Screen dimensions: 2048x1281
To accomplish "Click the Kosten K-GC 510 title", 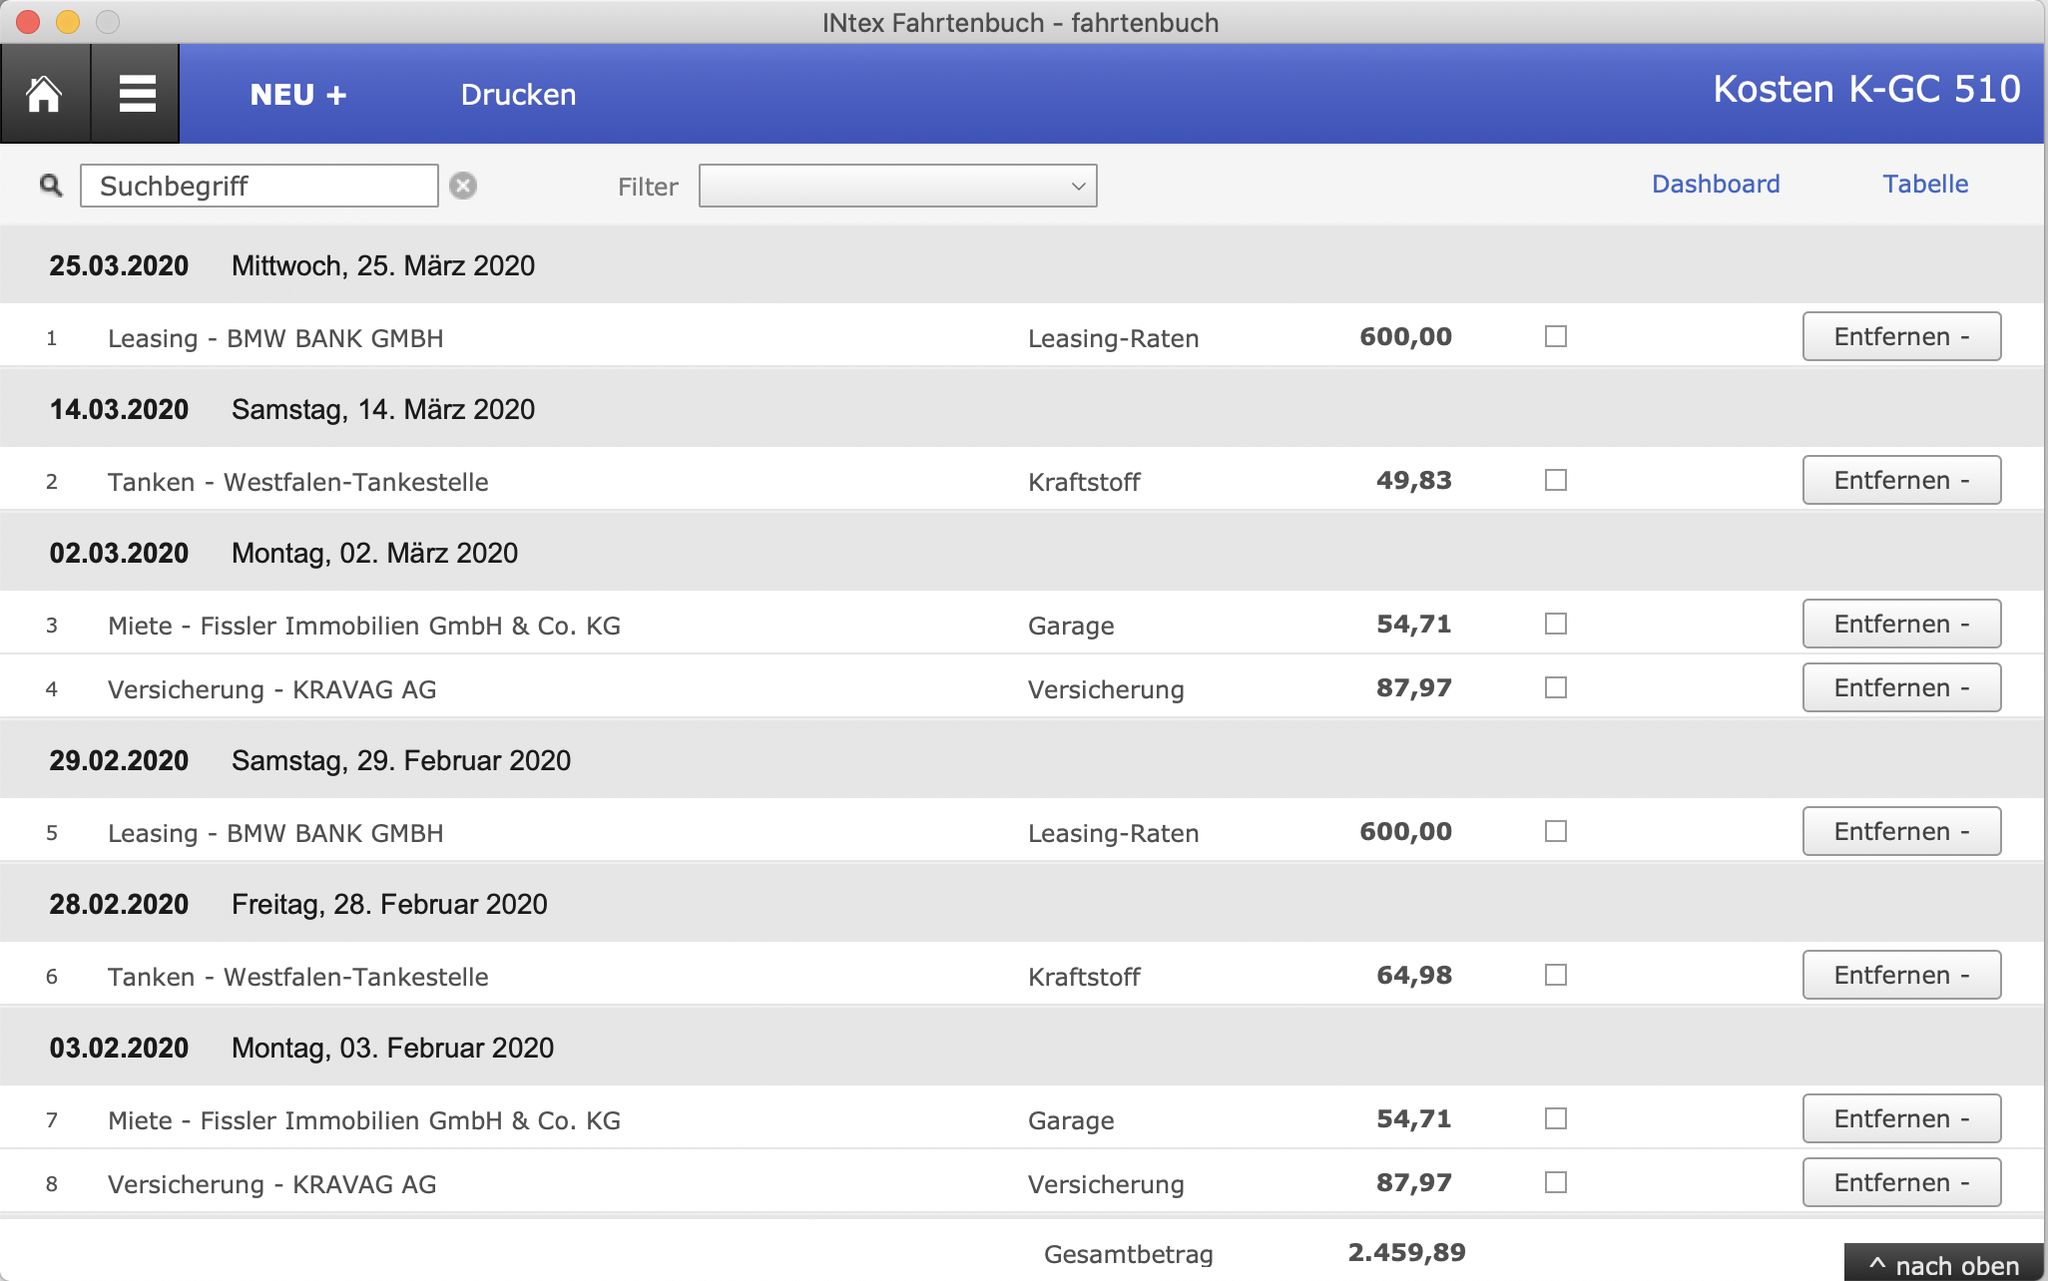I will pos(1866,89).
